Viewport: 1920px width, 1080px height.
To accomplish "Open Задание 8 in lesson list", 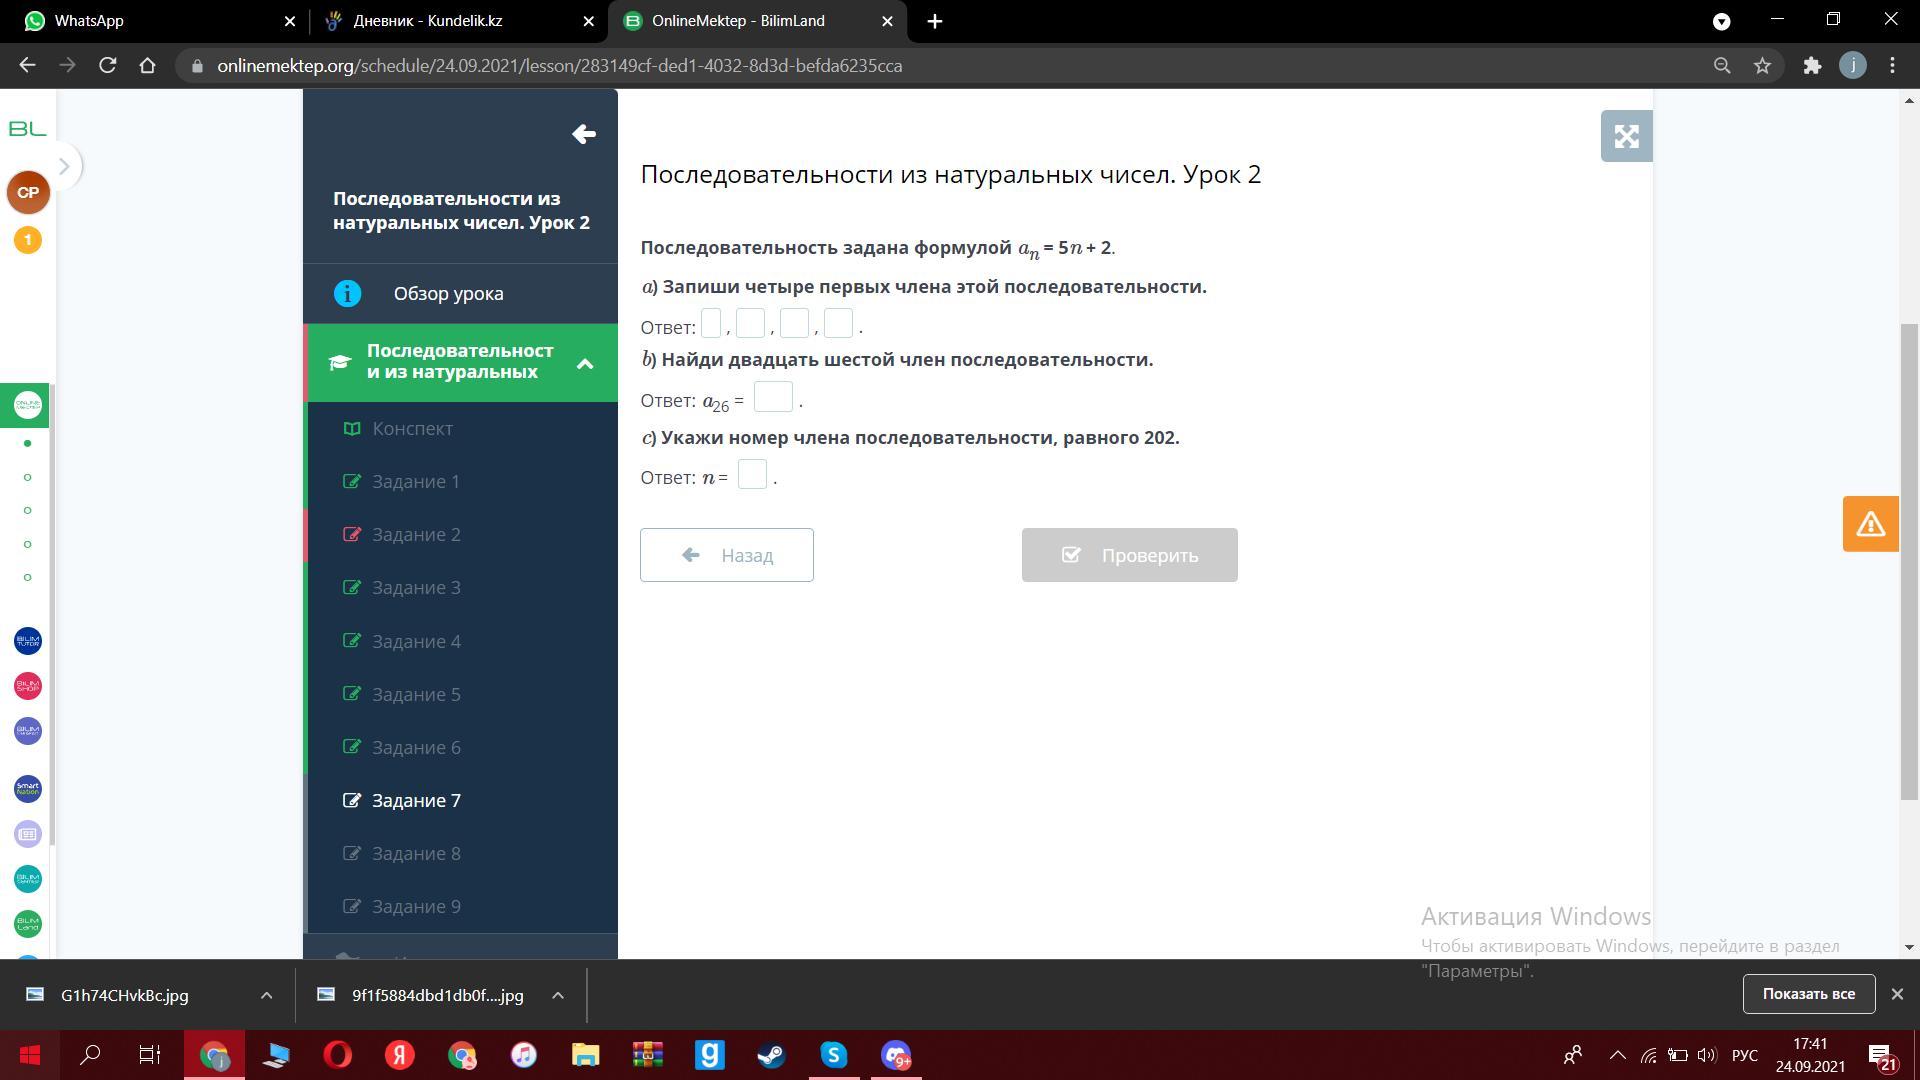I will tap(416, 853).
